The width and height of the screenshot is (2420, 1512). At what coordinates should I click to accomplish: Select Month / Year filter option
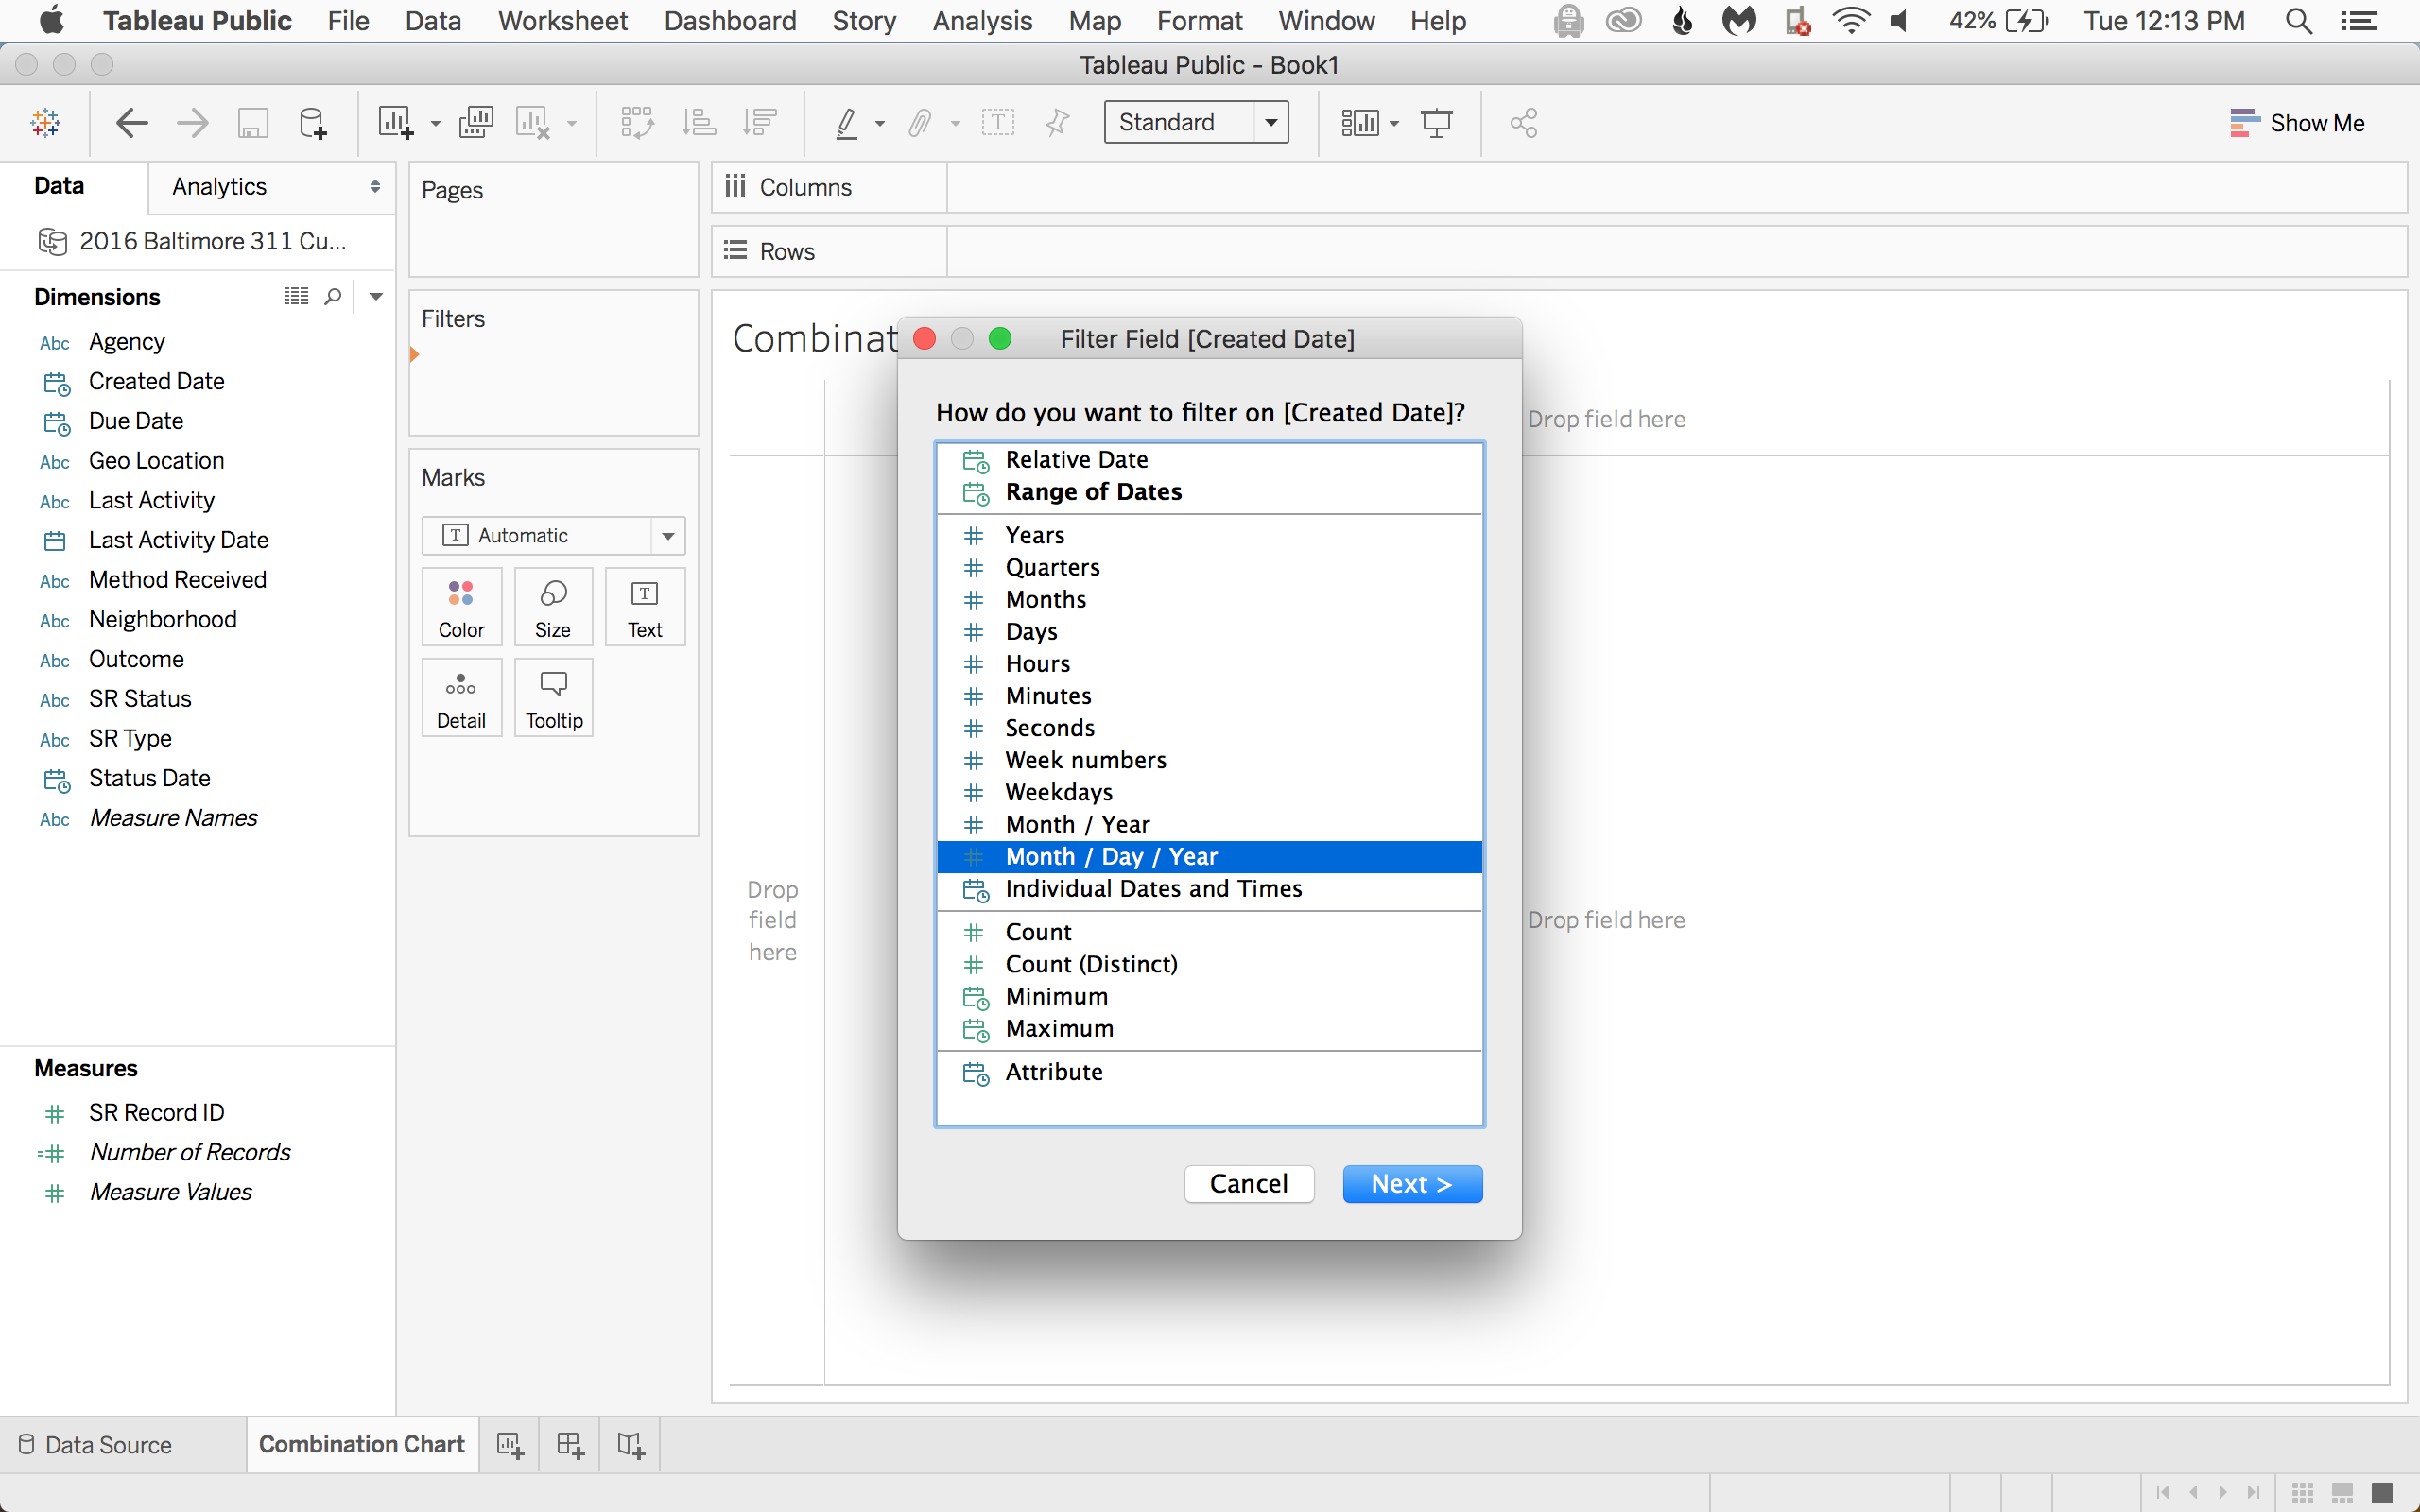[1209, 824]
